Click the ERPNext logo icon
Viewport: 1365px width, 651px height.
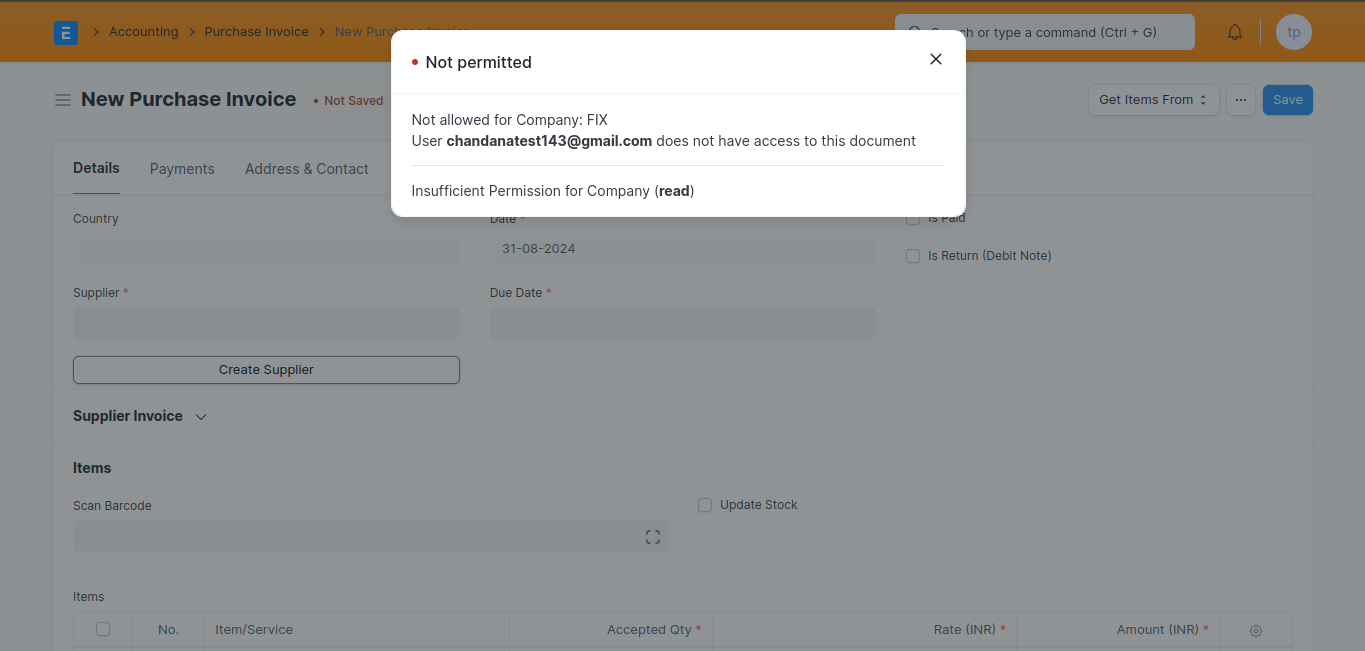pos(65,32)
